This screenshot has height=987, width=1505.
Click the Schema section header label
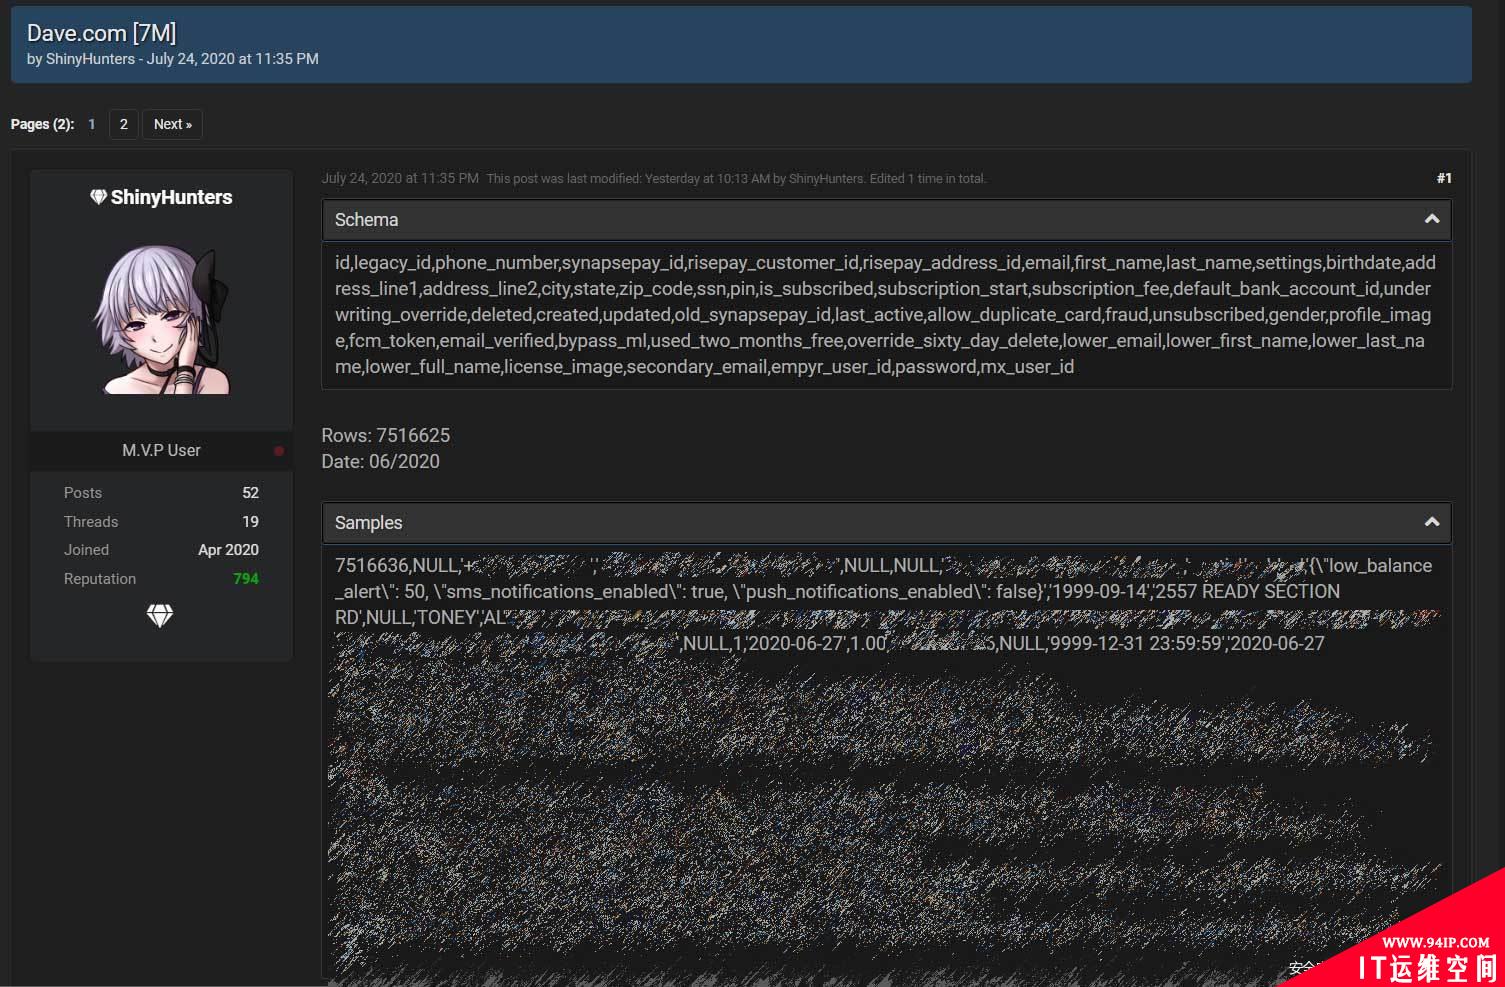366,220
